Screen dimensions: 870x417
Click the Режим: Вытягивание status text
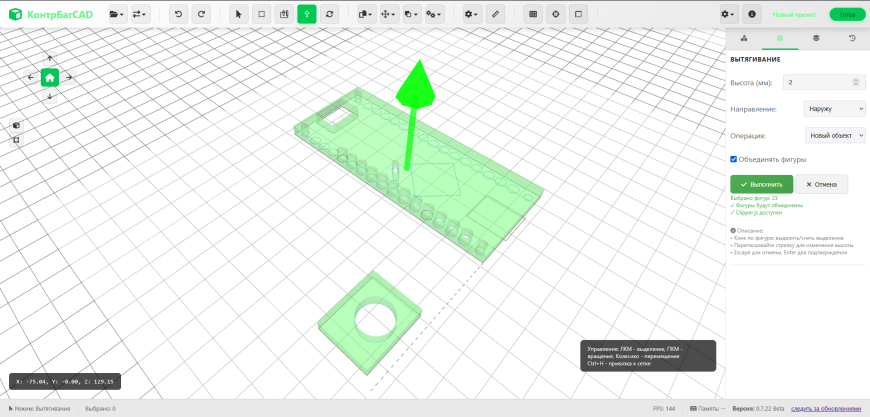point(39,409)
